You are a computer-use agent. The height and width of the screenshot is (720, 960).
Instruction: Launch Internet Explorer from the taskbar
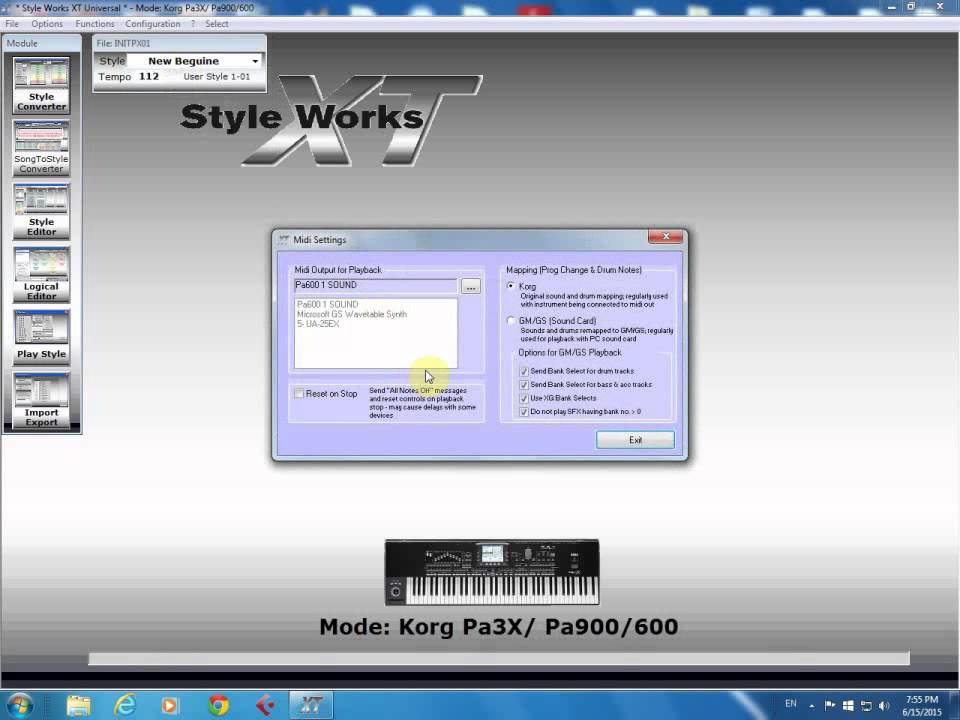pos(125,705)
